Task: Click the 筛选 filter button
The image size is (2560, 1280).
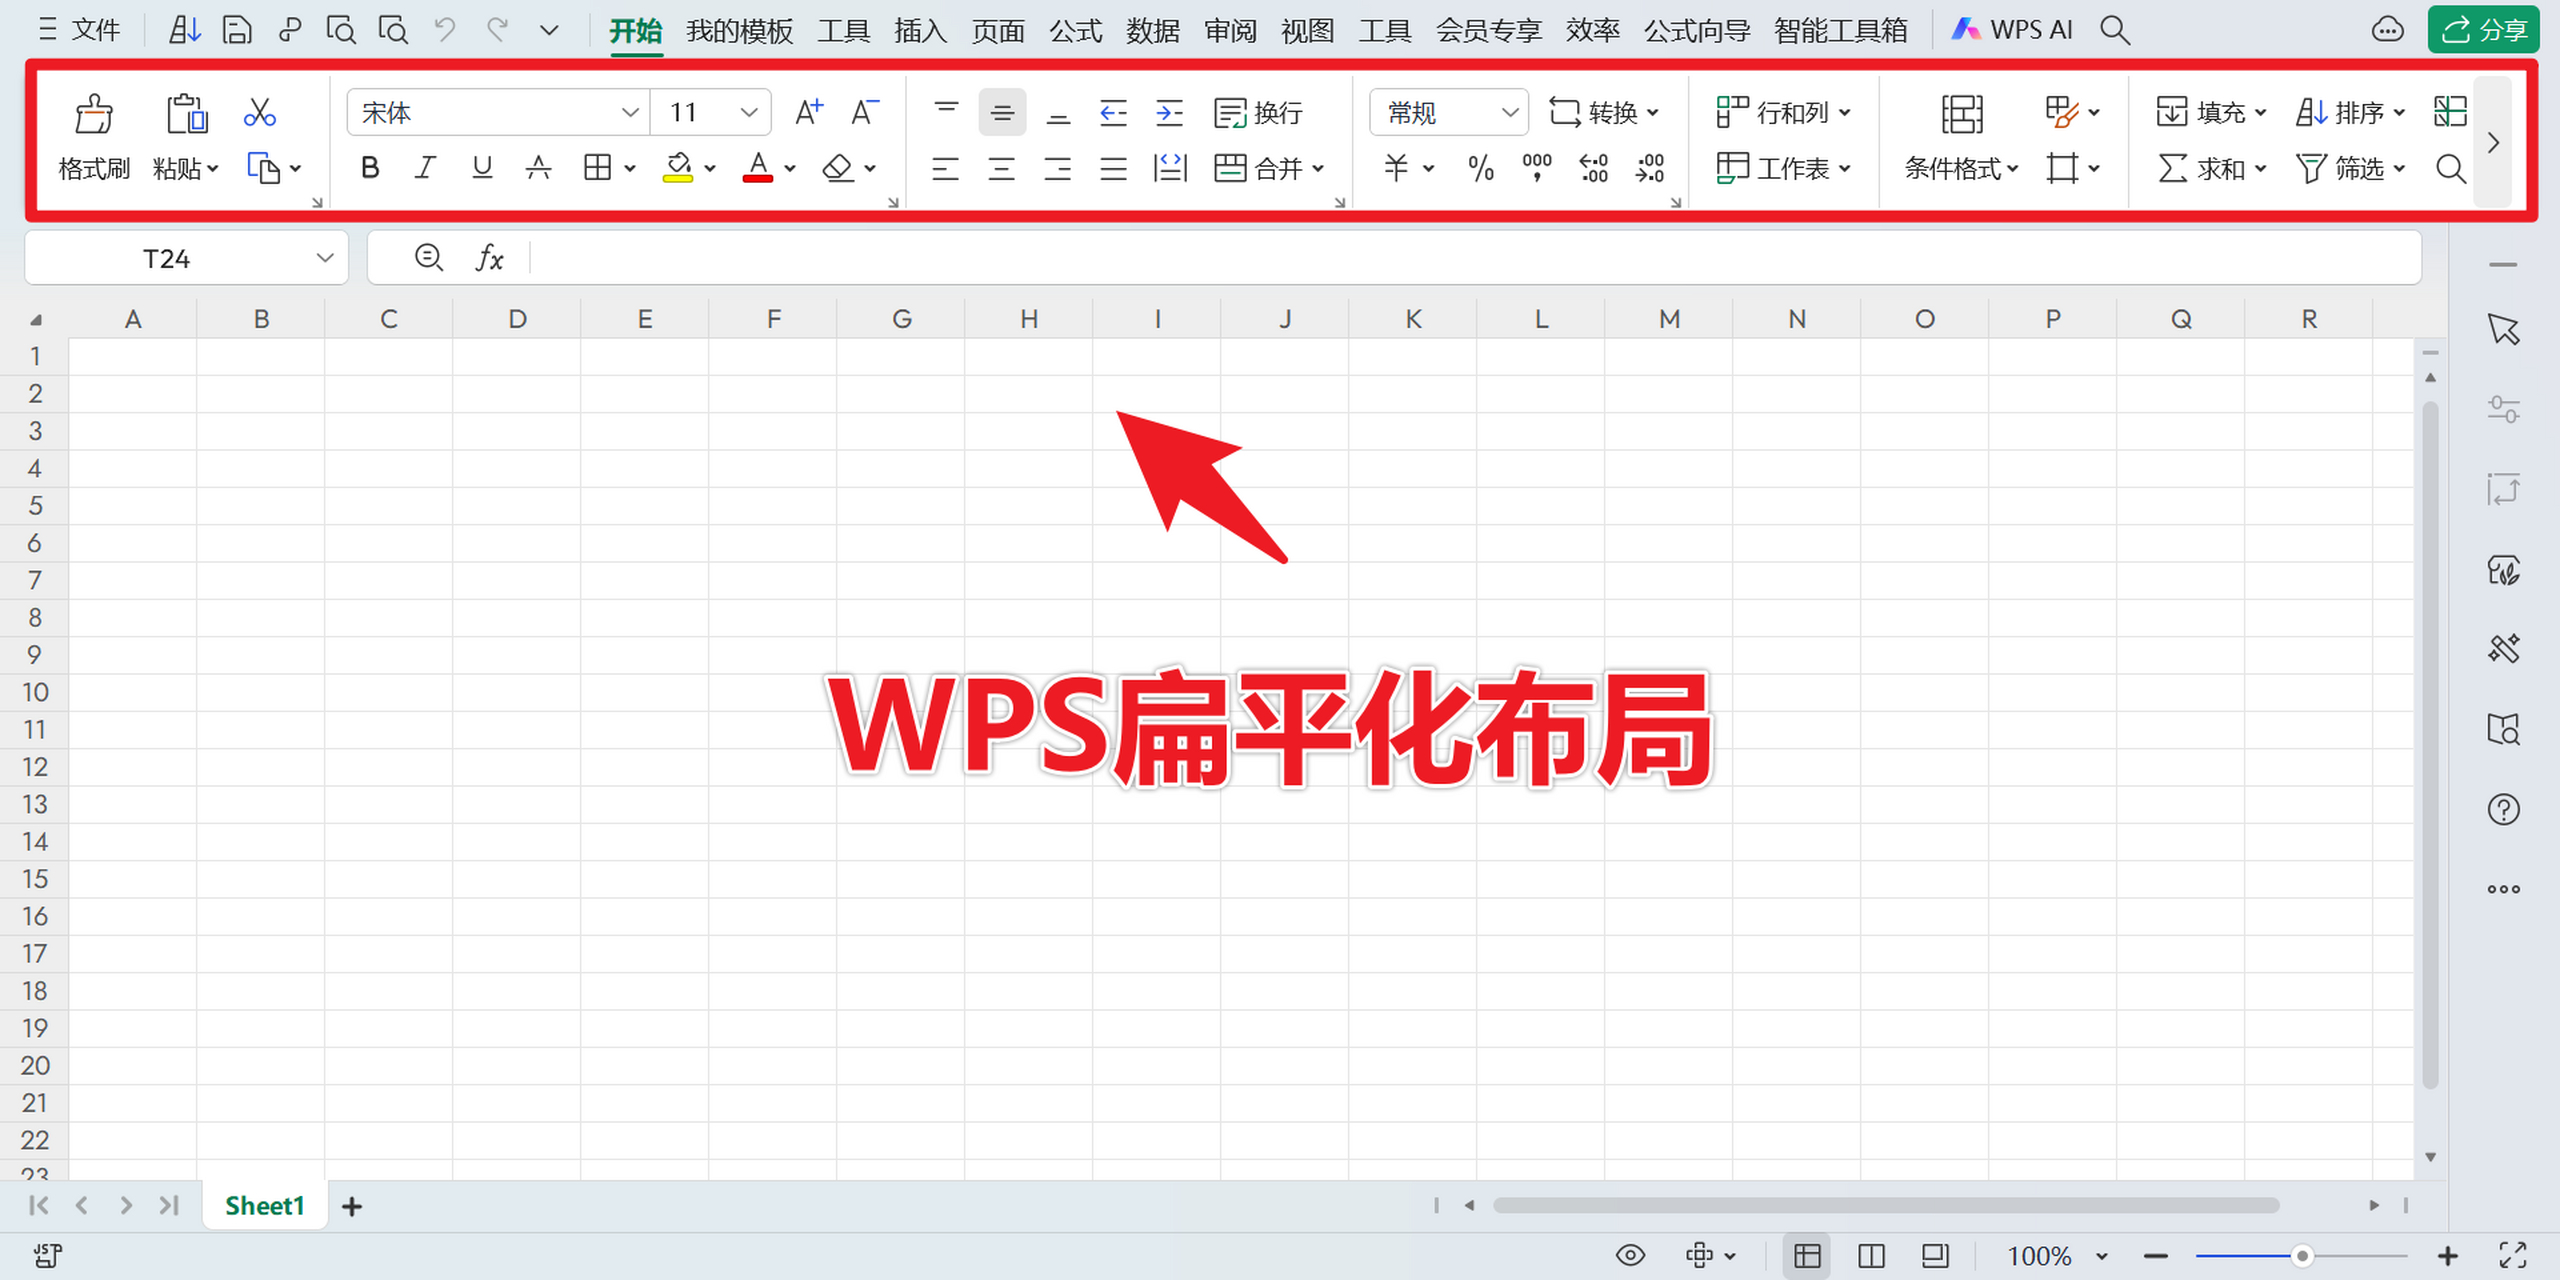Action: point(2350,168)
